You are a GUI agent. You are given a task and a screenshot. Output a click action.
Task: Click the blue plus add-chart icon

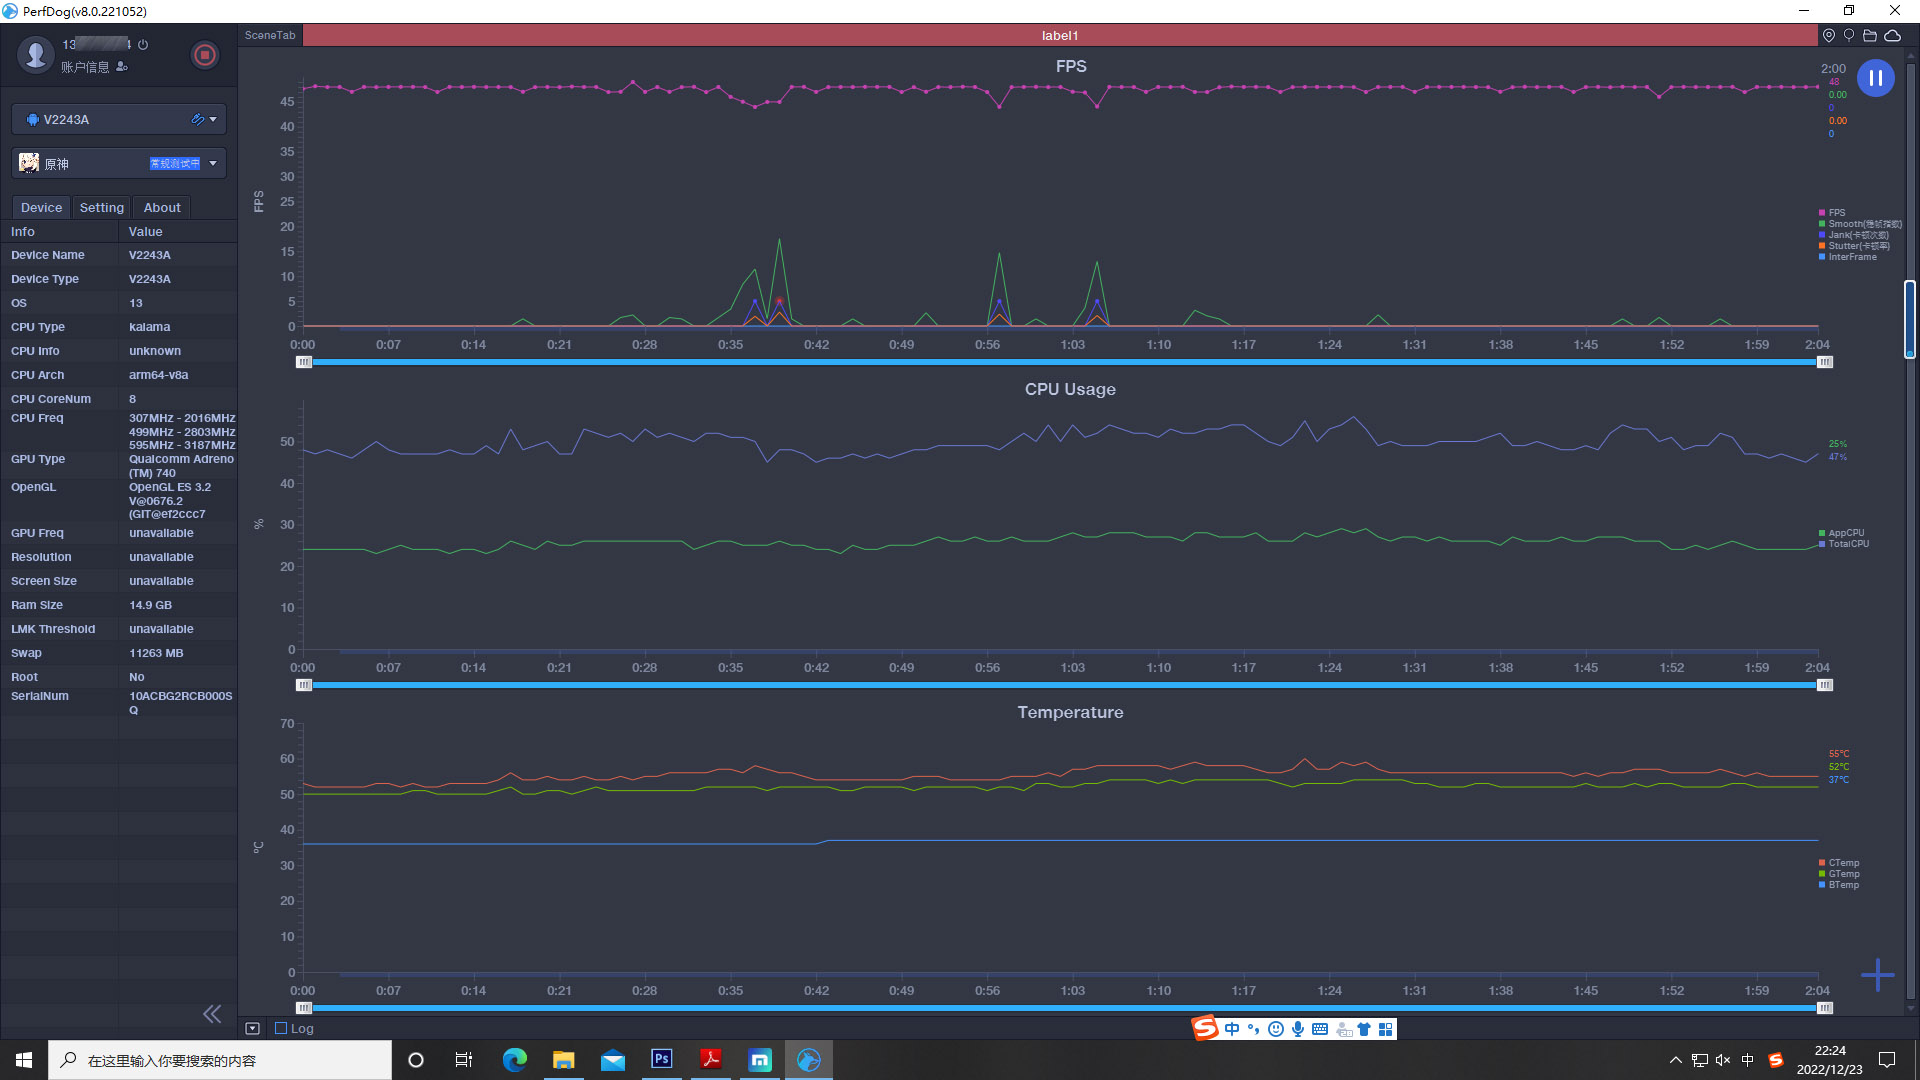pos(1877,975)
